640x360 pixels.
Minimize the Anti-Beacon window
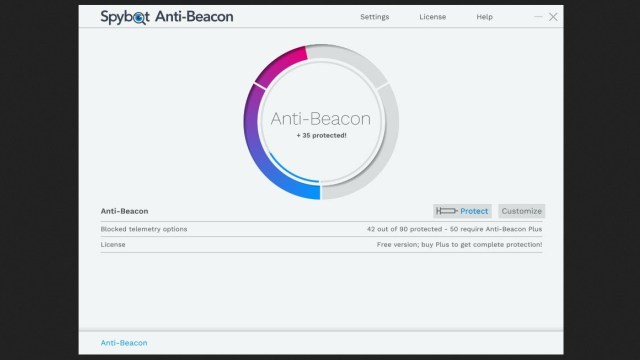pos(538,17)
